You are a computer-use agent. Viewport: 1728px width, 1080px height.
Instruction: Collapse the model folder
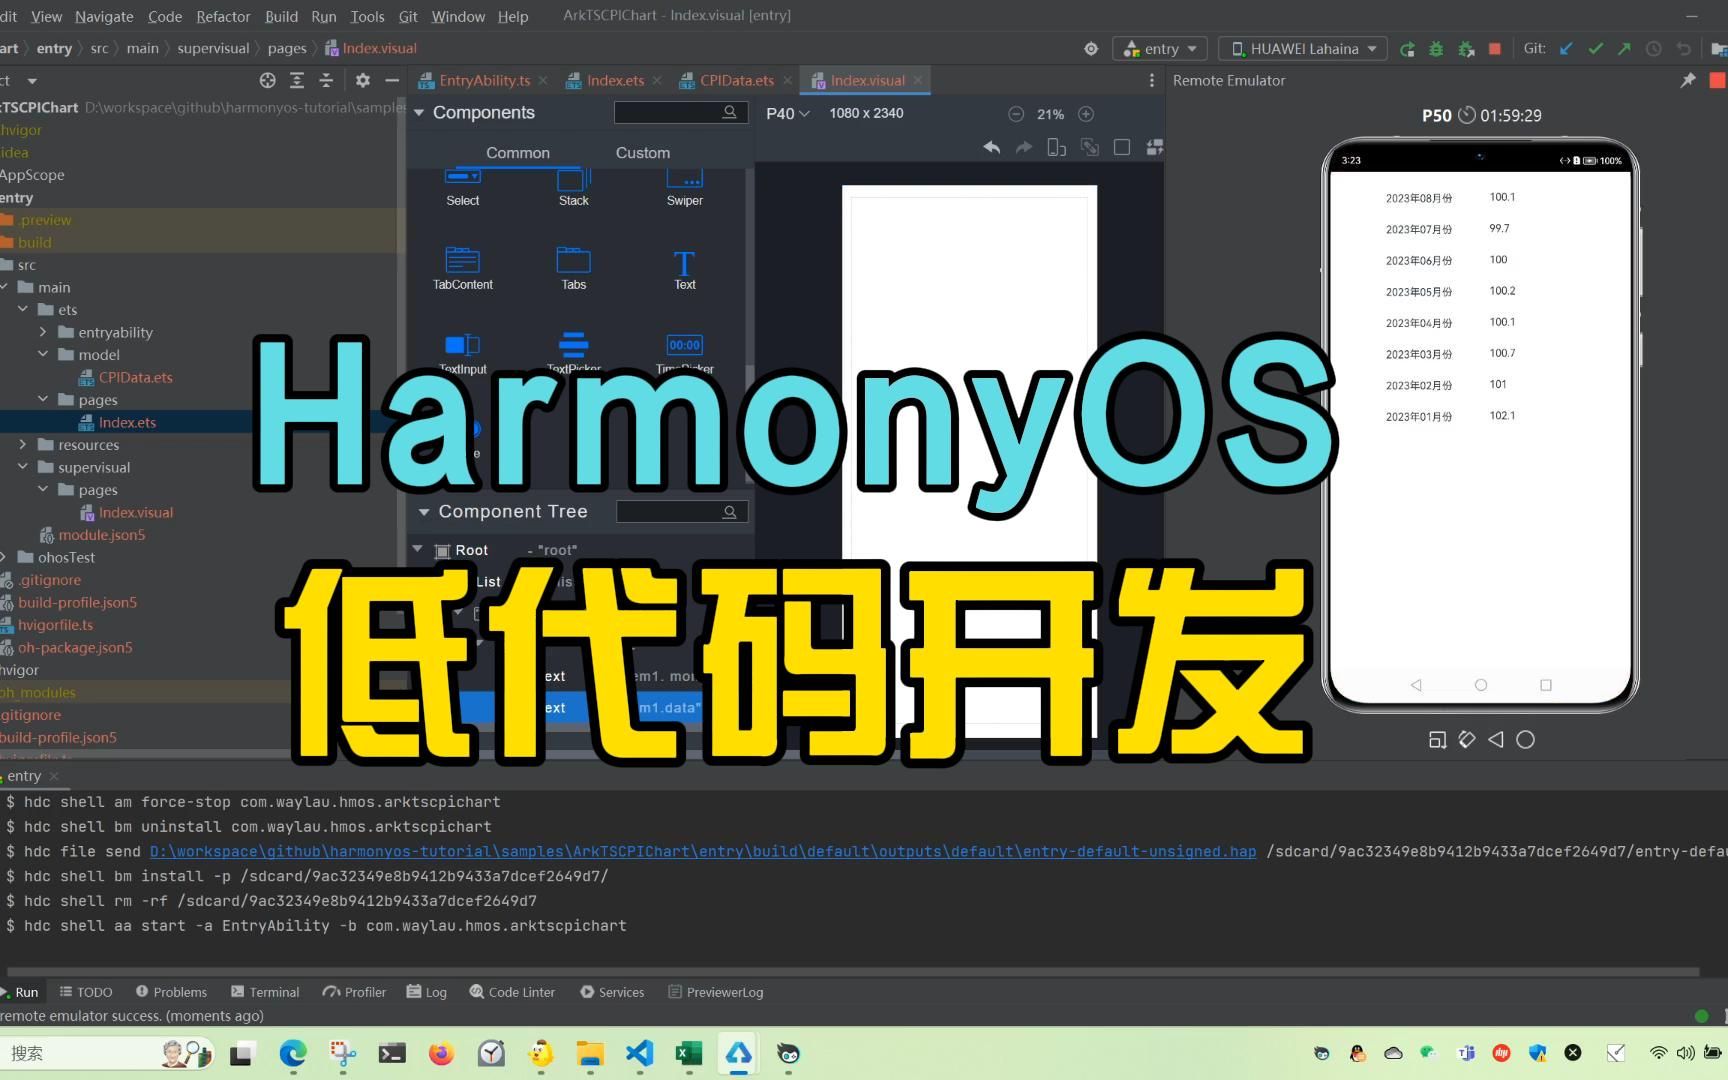43,354
